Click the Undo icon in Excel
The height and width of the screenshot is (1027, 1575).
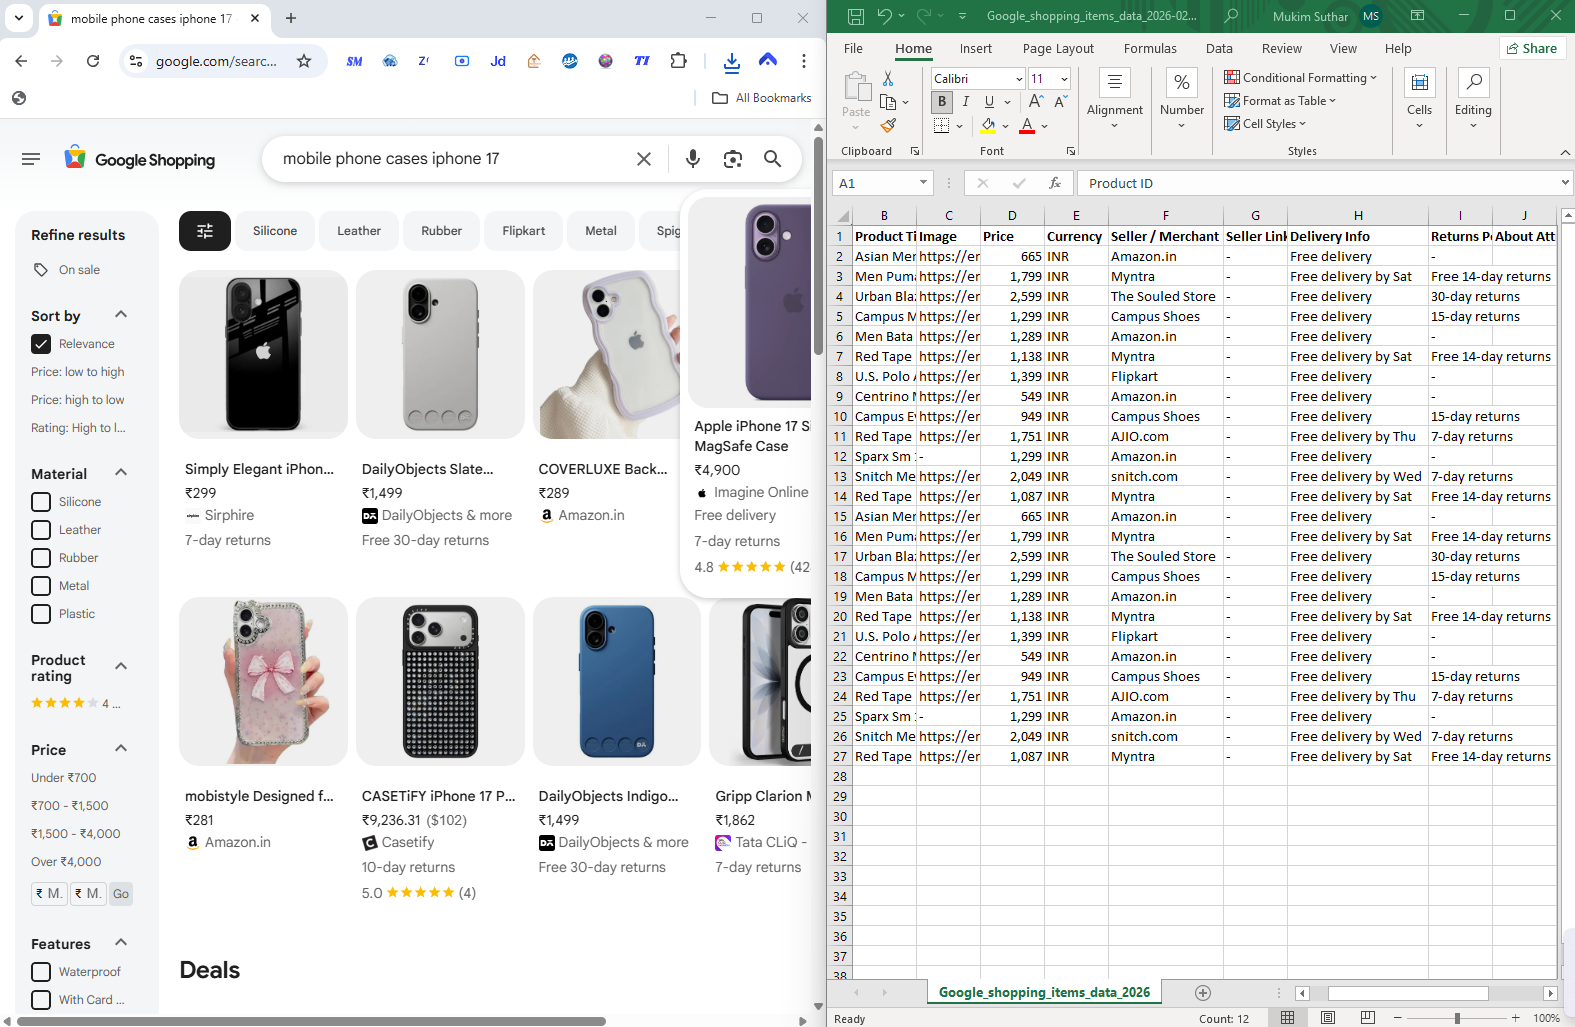pos(884,16)
